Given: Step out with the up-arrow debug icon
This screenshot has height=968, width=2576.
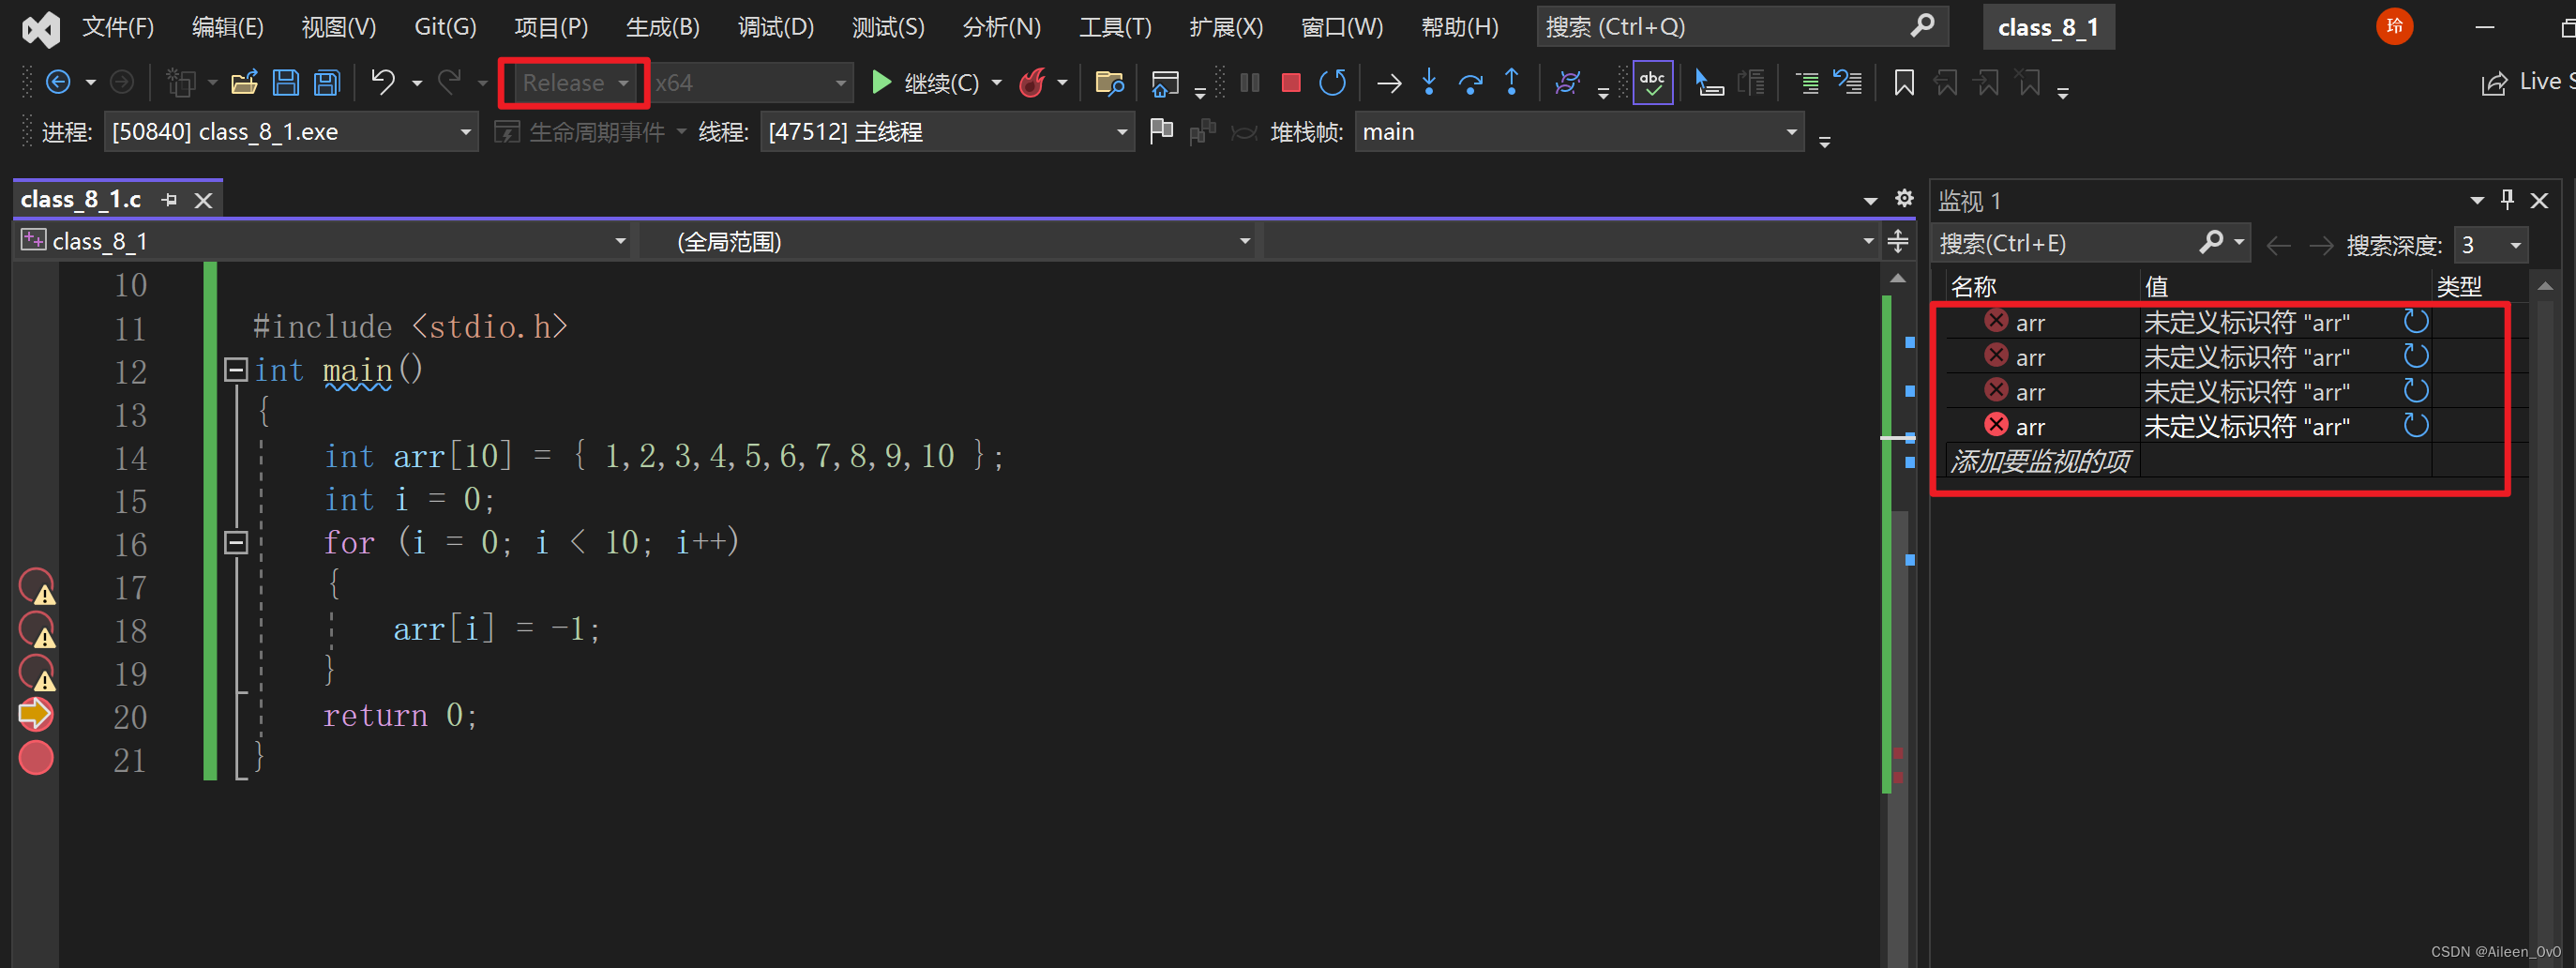Looking at the screenshot, I should 1512,83.
